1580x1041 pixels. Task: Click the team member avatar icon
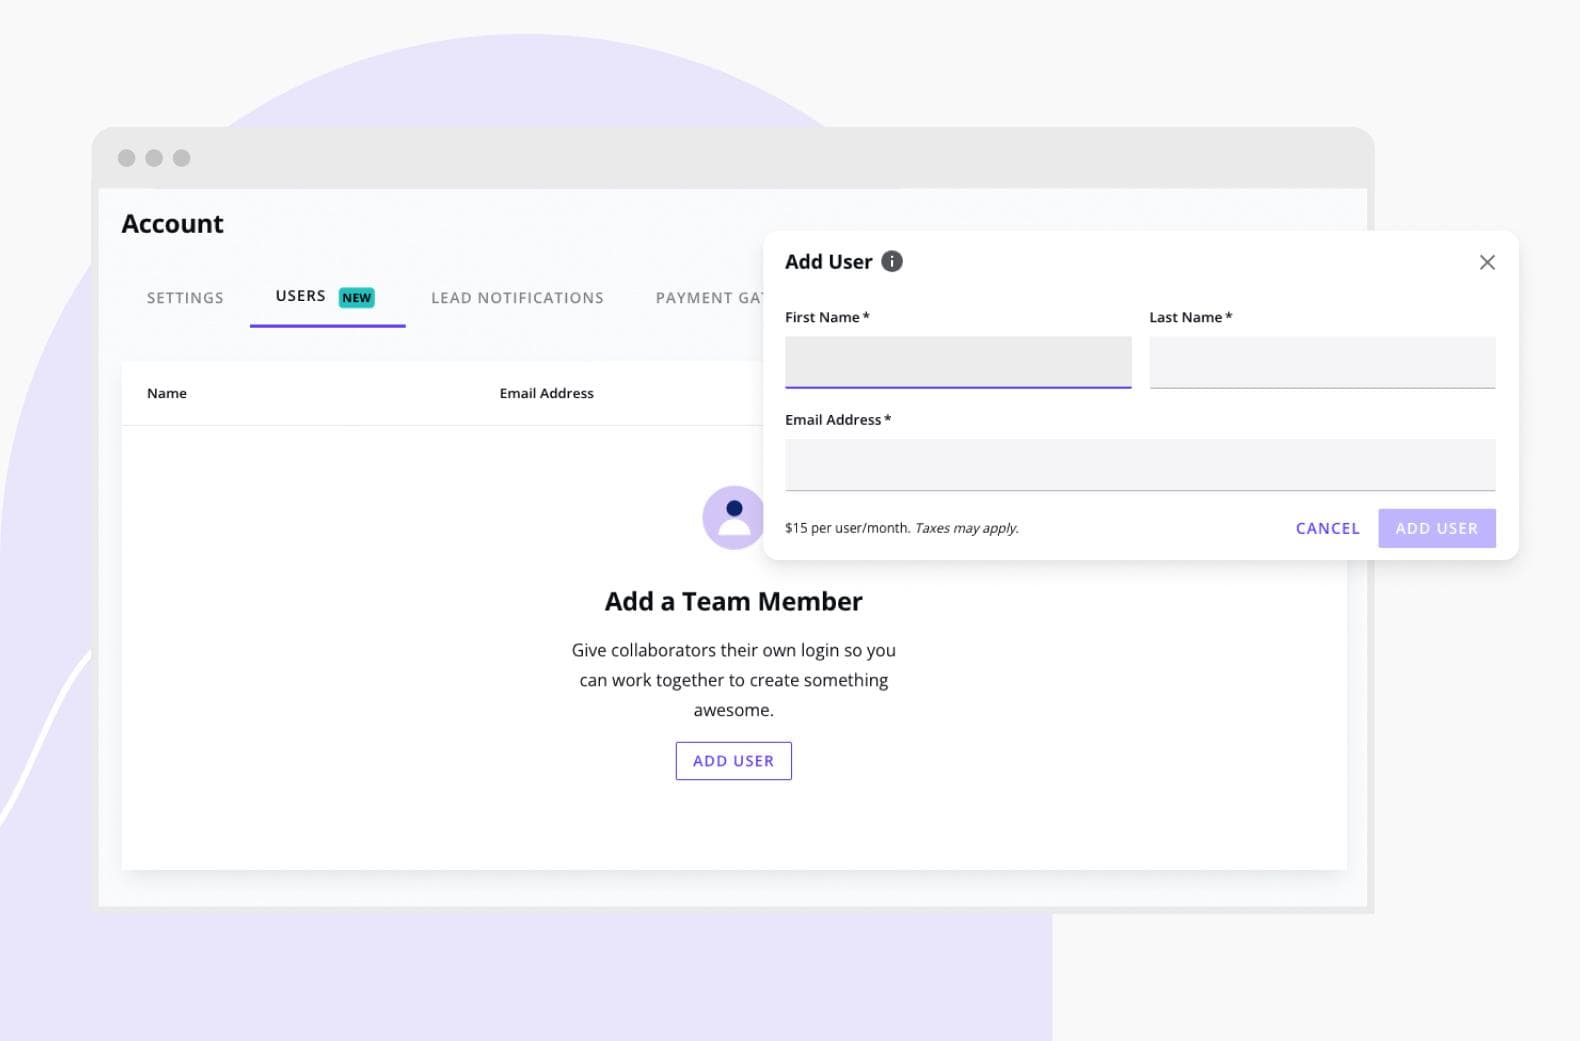click(733, 518)
